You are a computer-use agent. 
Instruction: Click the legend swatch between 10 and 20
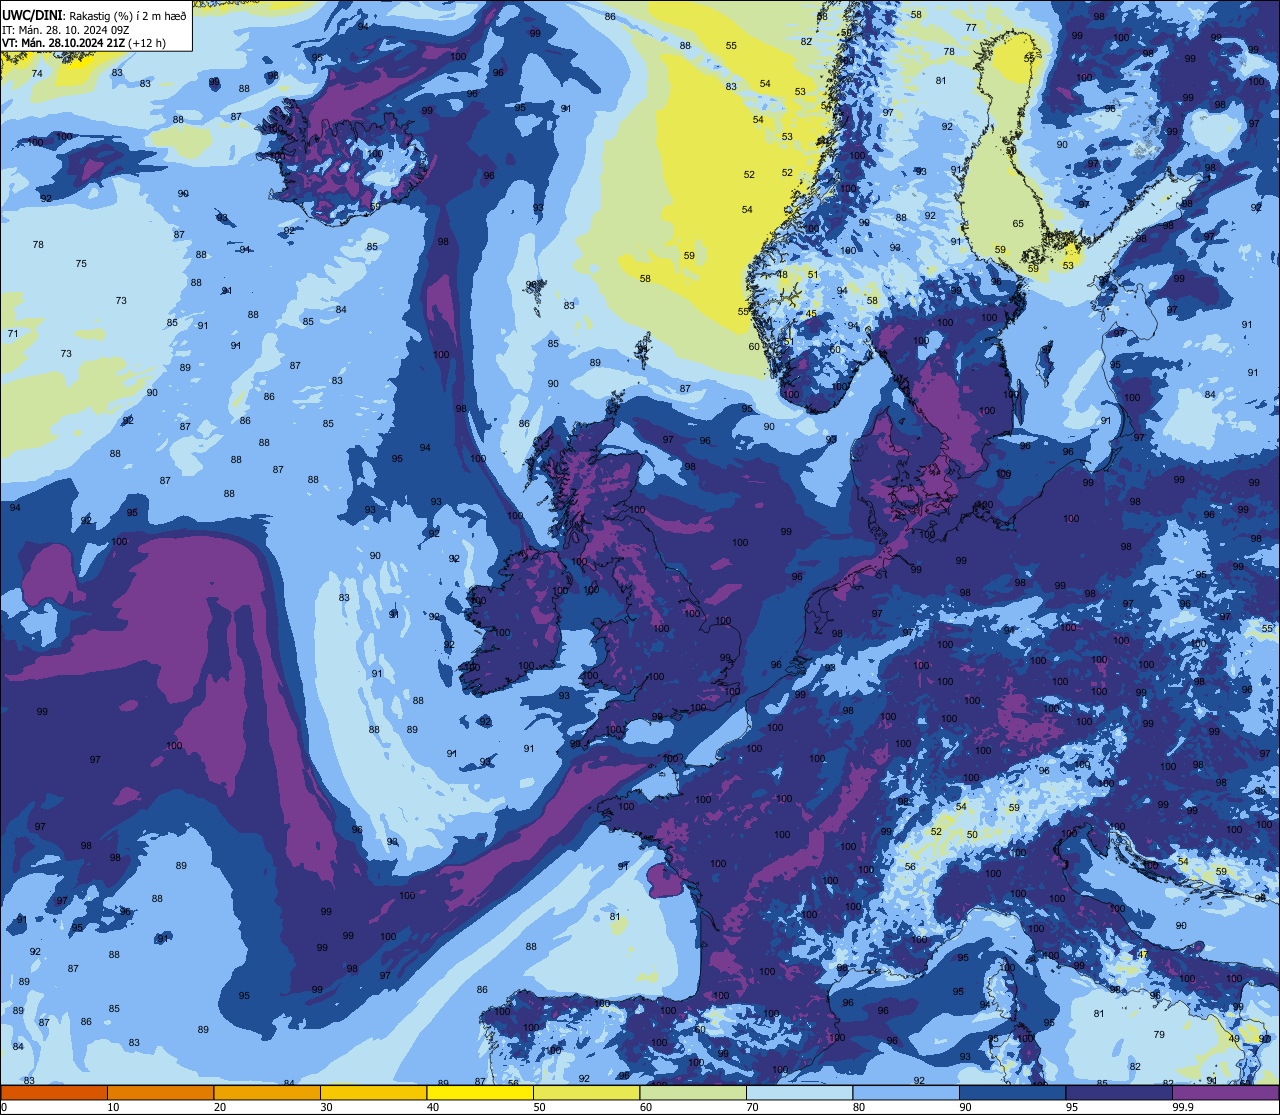(x=160, y=1092)
